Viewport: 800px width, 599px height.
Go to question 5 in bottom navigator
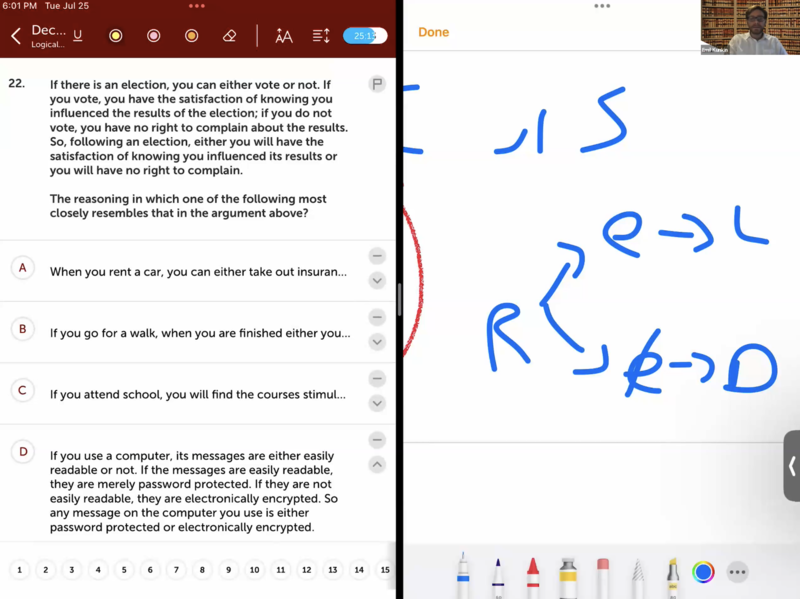coord(124,570)
